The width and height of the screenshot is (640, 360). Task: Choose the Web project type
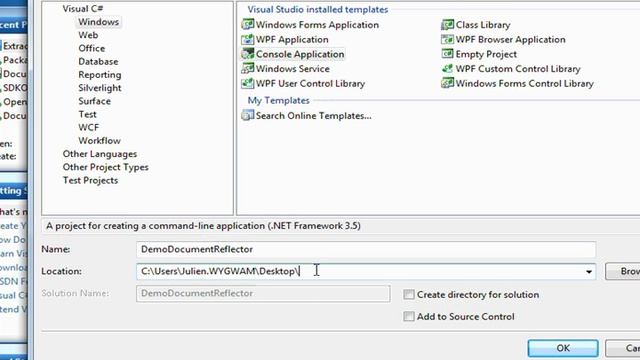point(88,35)
